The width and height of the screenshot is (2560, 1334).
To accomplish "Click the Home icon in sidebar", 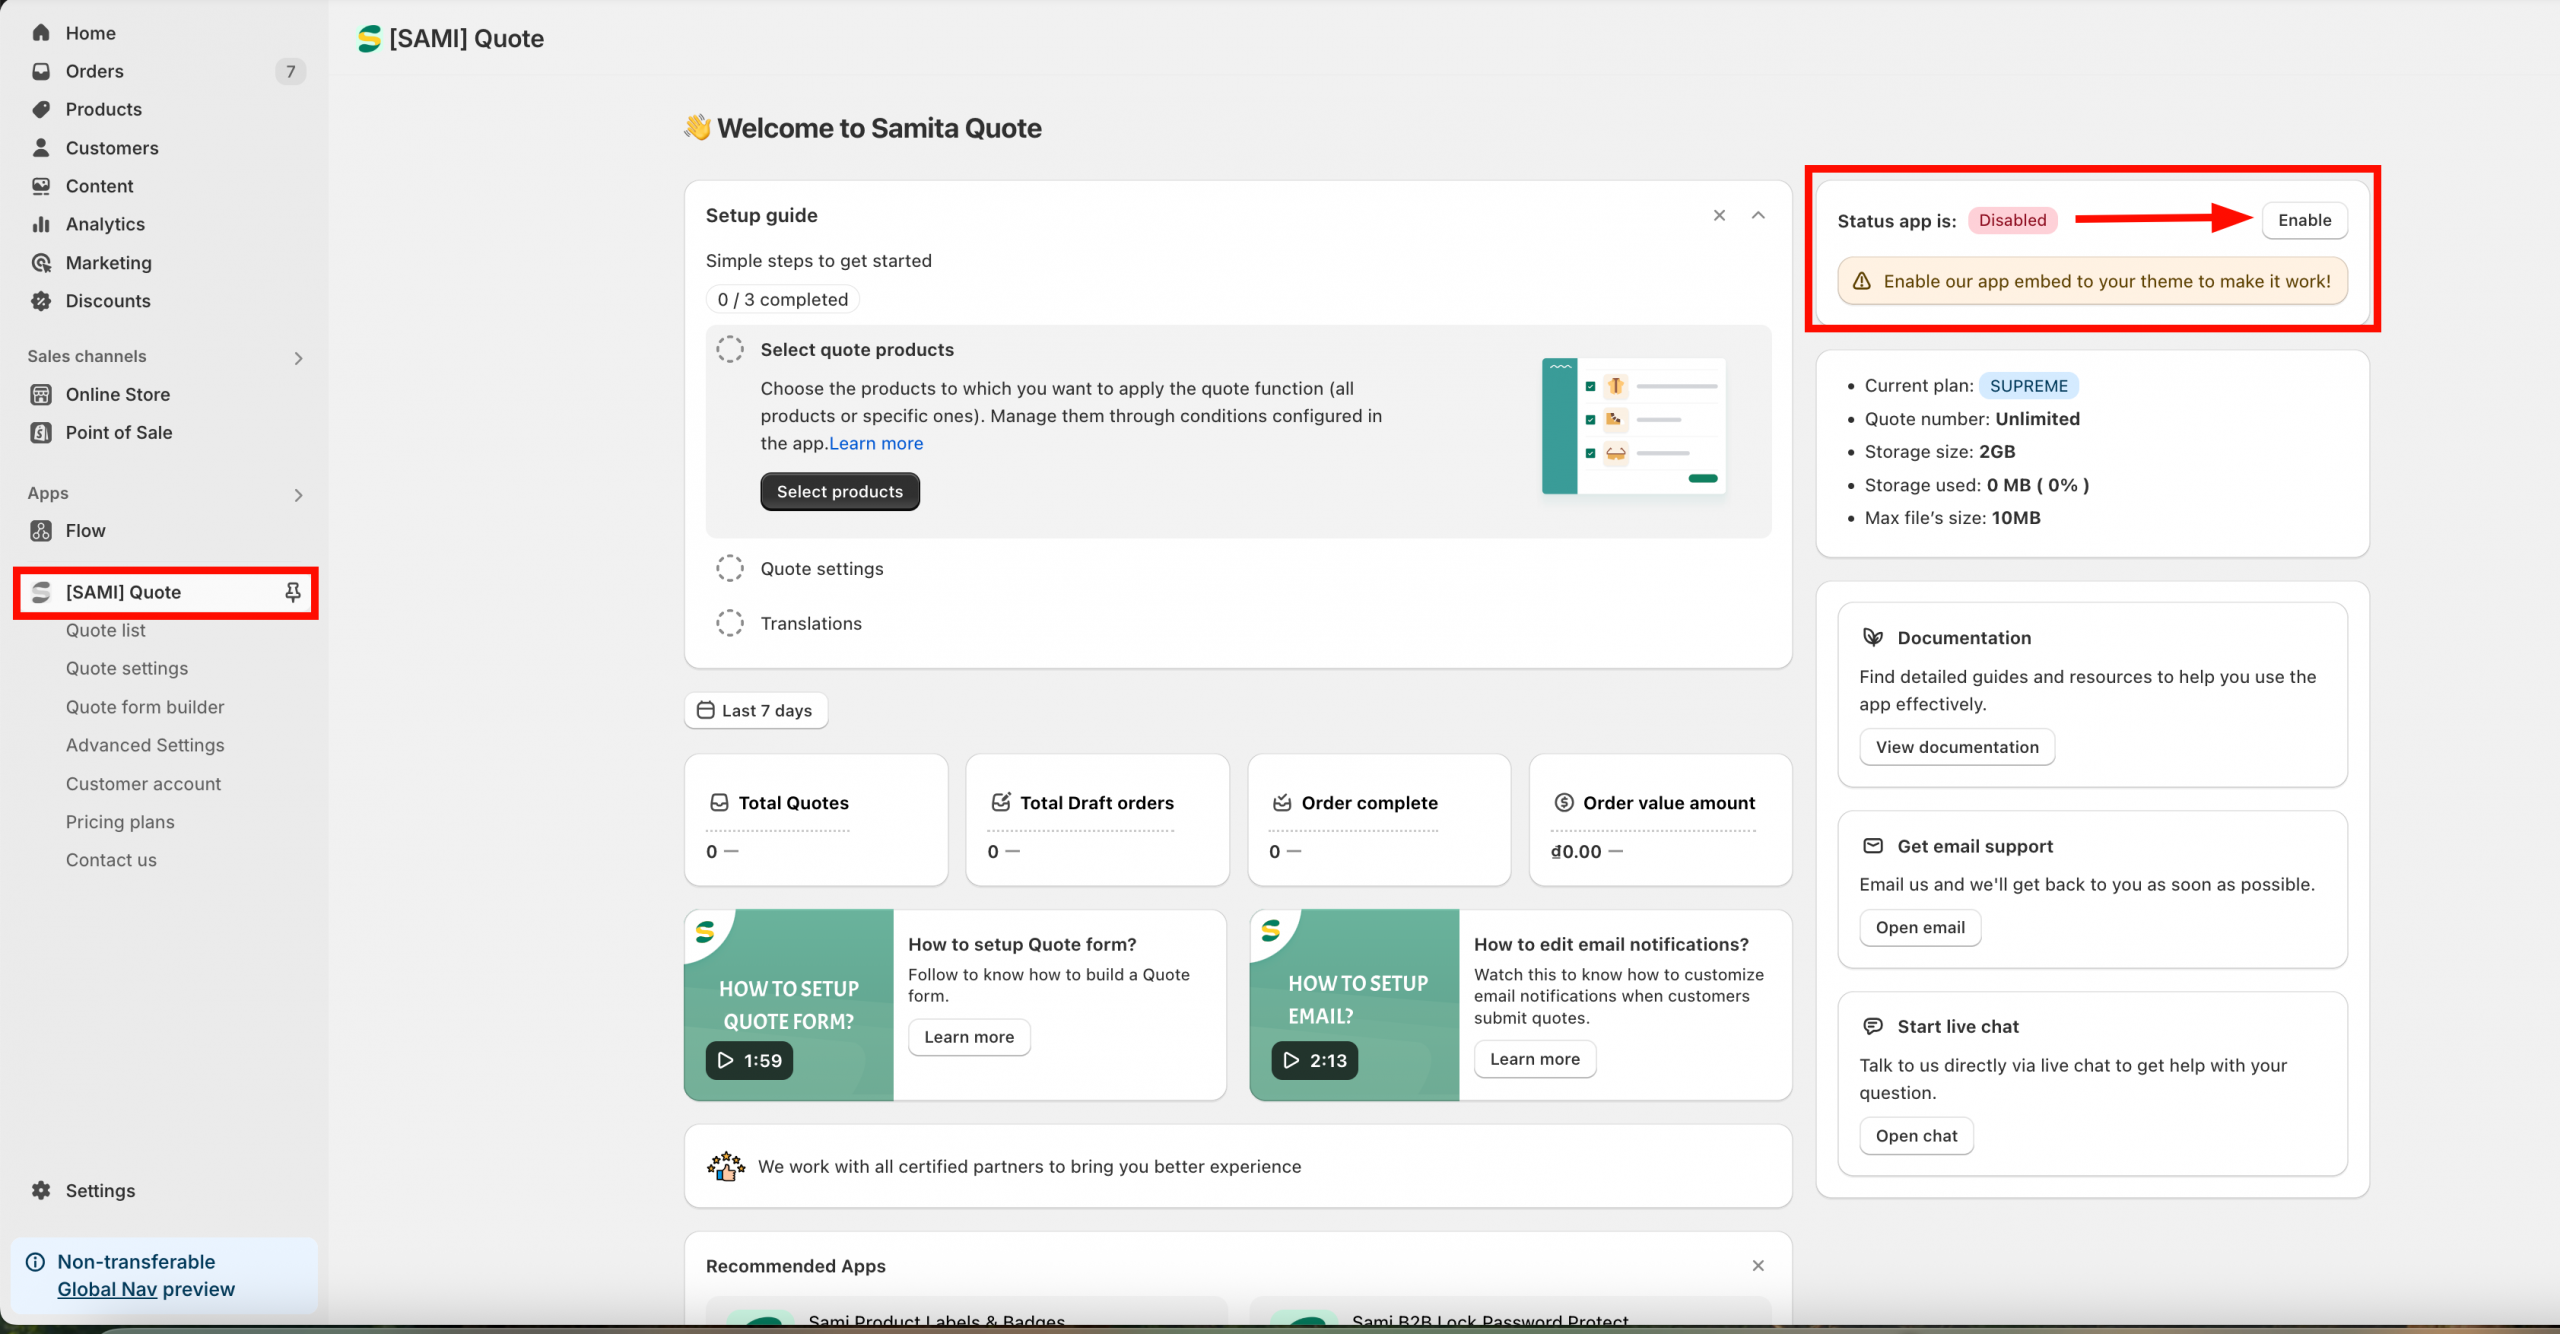I will (x=41, y=33).
